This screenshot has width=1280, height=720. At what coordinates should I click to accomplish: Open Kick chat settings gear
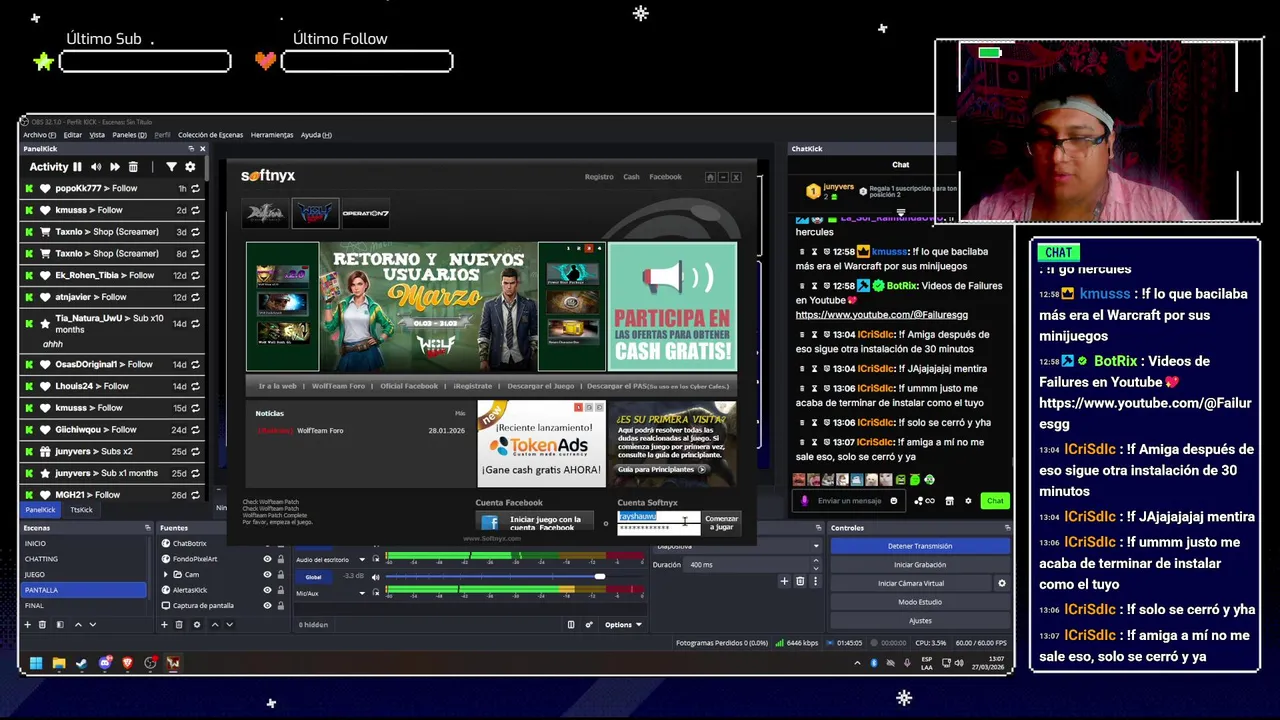pos(968,500)
